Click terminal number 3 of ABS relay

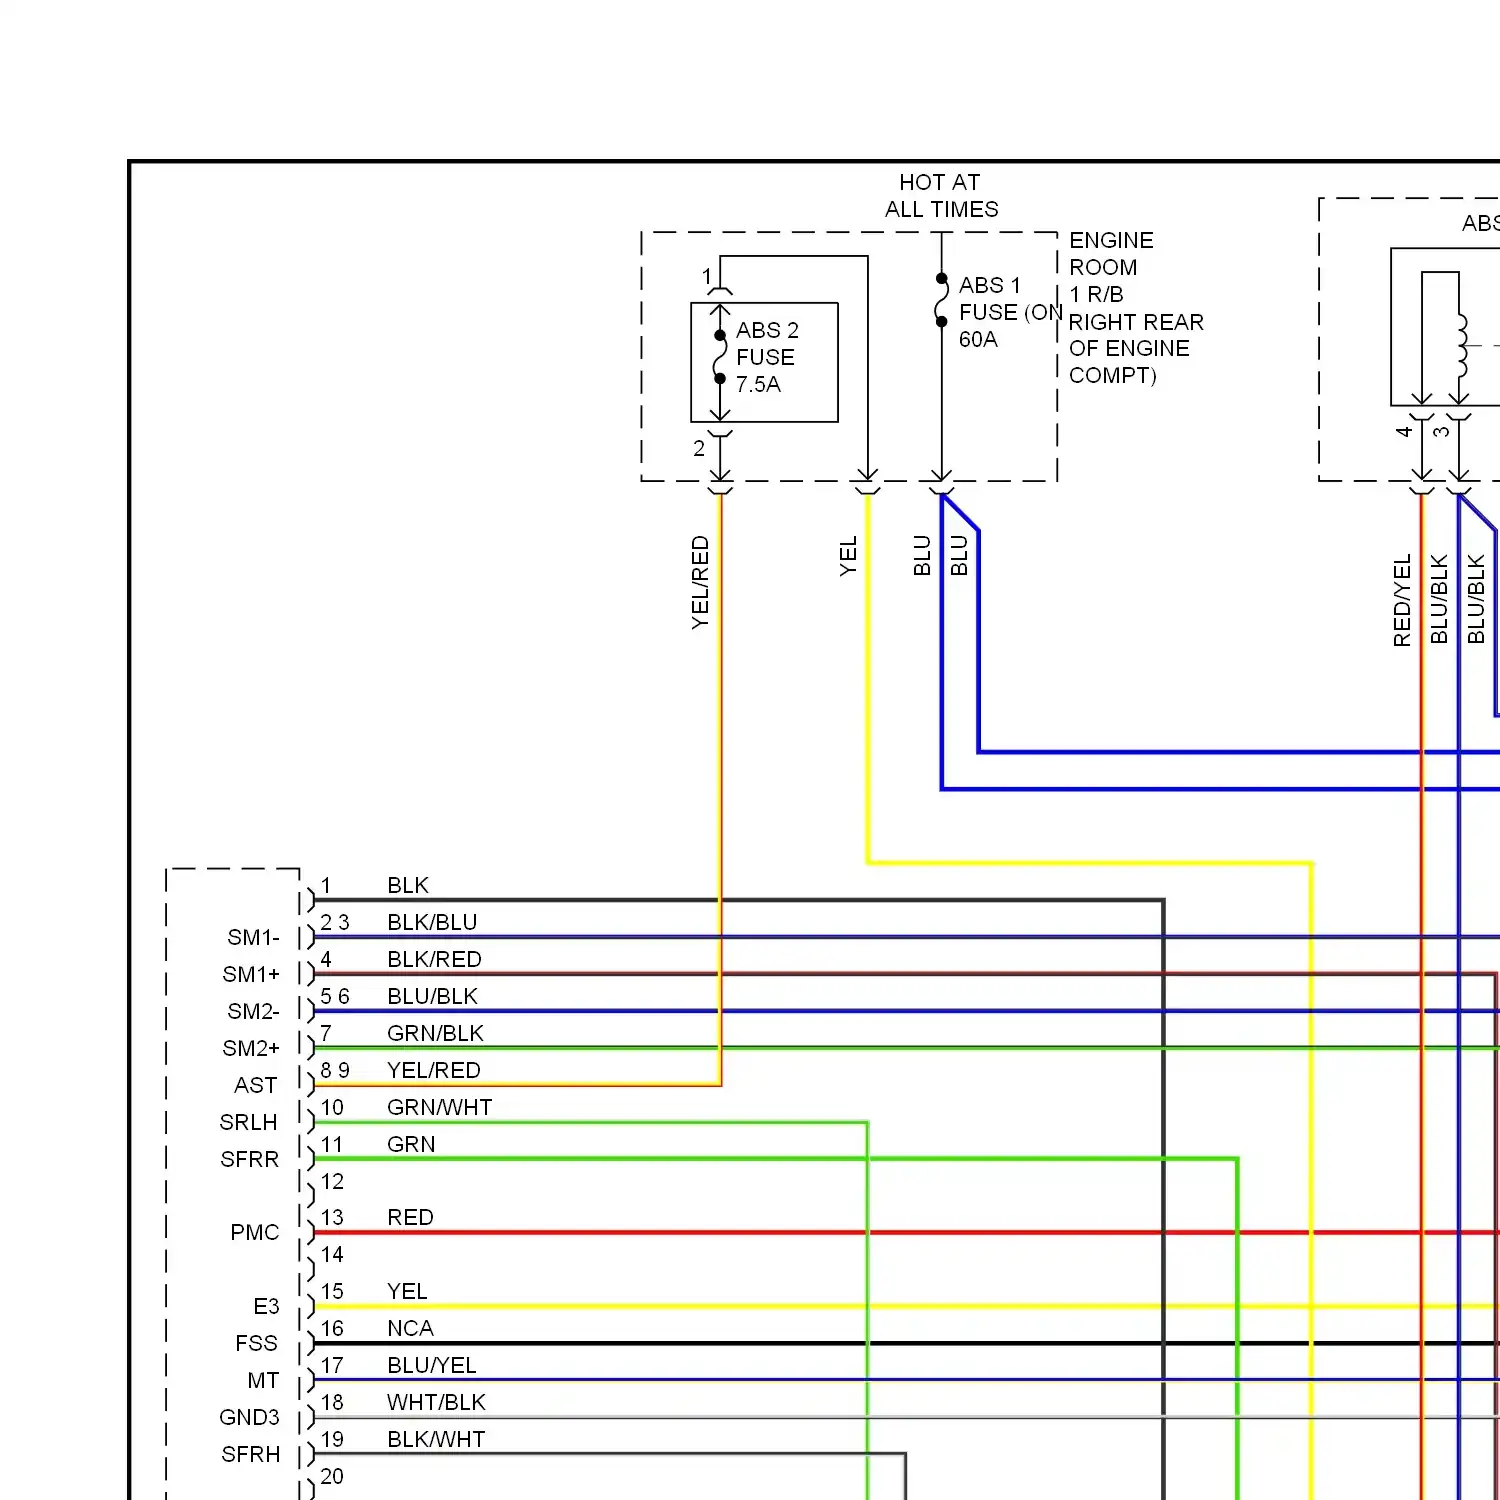point(1440,431)
